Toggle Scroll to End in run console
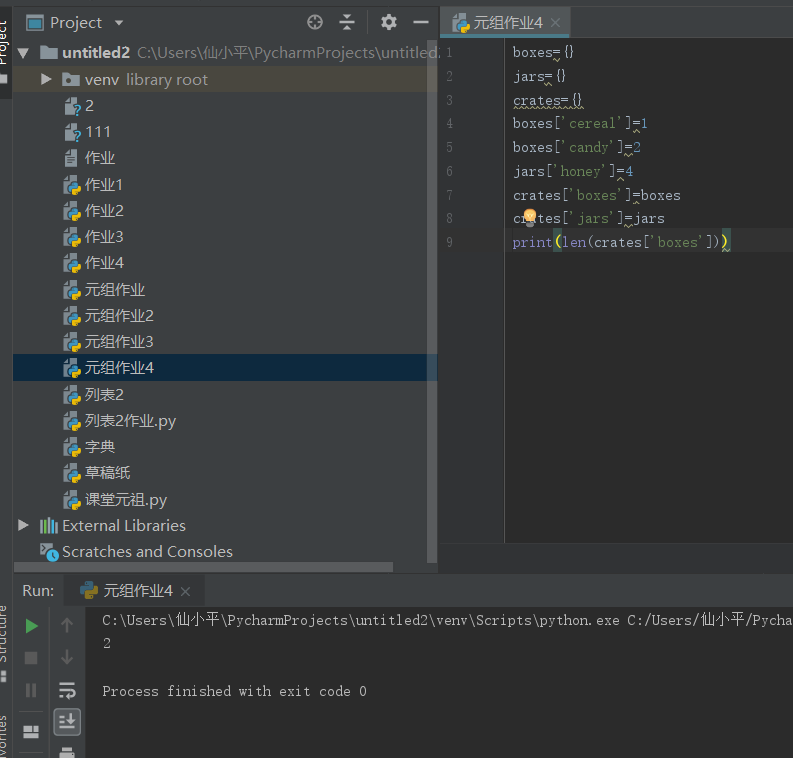793x758 pixels. click(x=67, y=722)
